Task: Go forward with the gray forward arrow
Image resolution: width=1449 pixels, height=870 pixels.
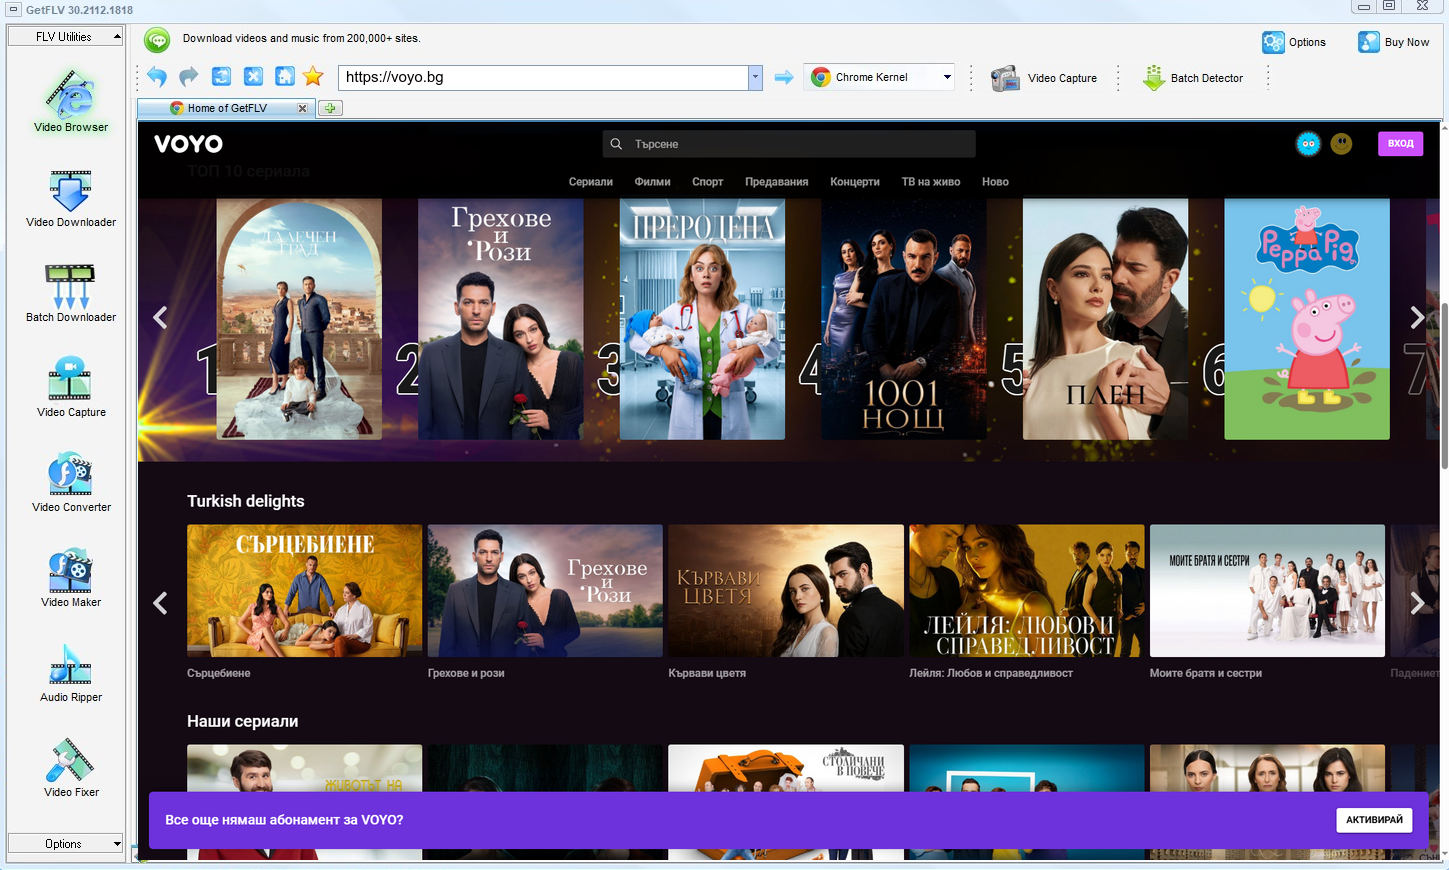Action: click(x=189, y=76)
